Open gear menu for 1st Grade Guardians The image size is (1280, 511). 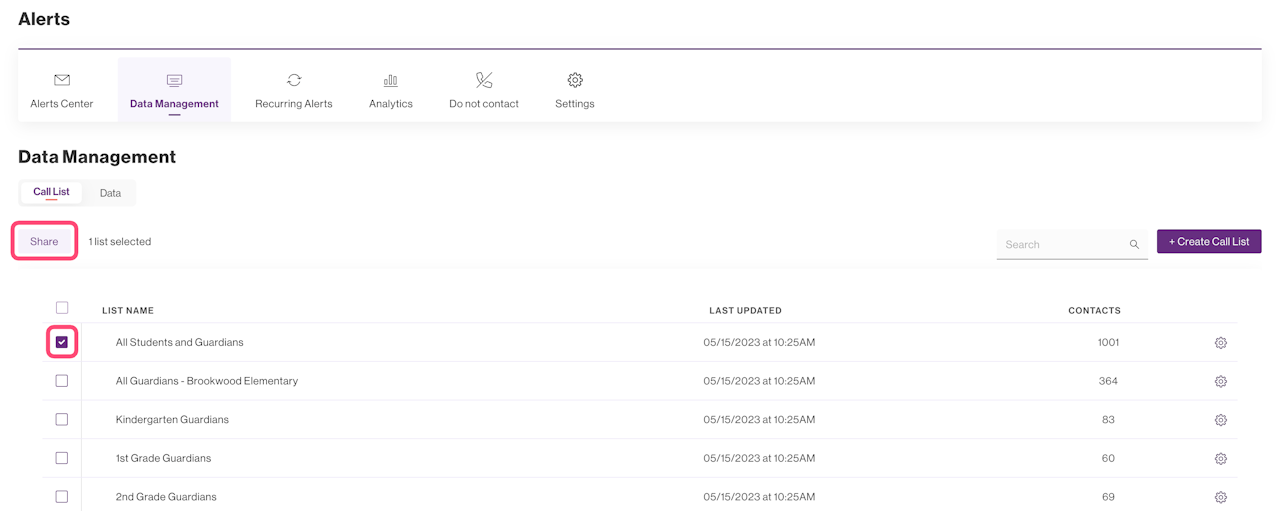coord(1220,459)
